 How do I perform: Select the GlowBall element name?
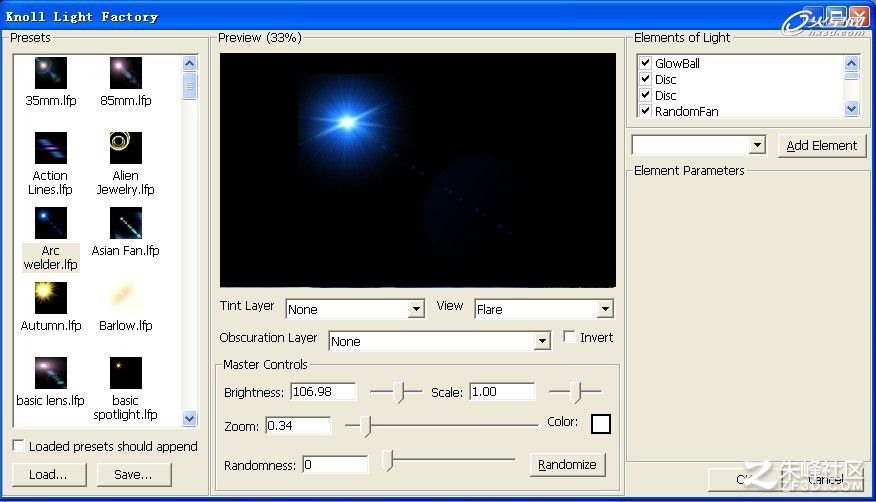click(x=677, y=63)
